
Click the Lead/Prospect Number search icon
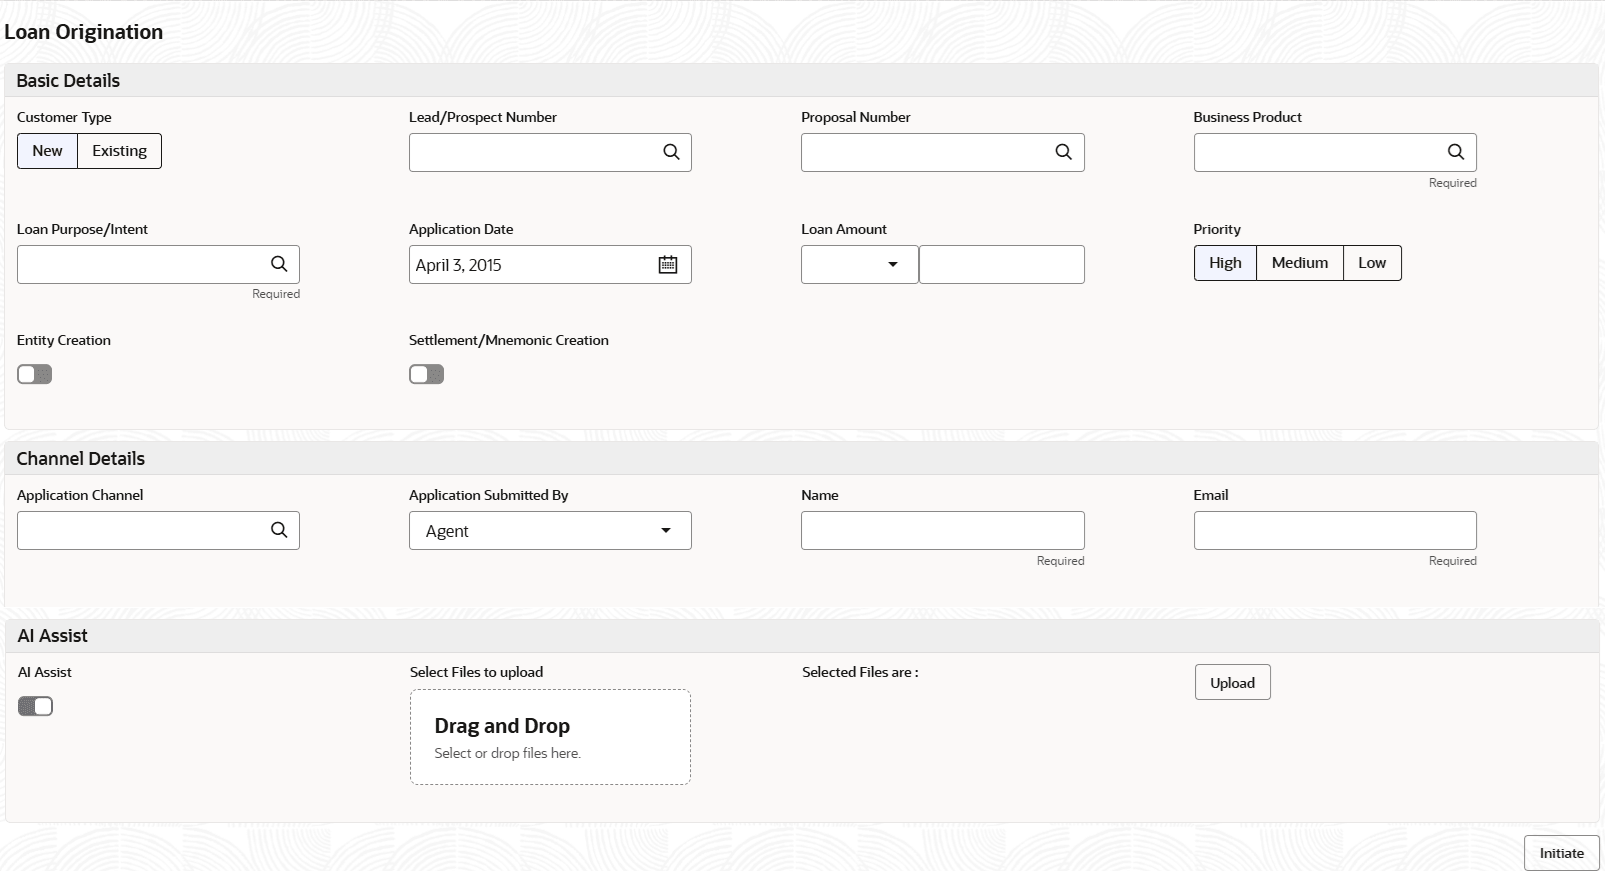671,152
